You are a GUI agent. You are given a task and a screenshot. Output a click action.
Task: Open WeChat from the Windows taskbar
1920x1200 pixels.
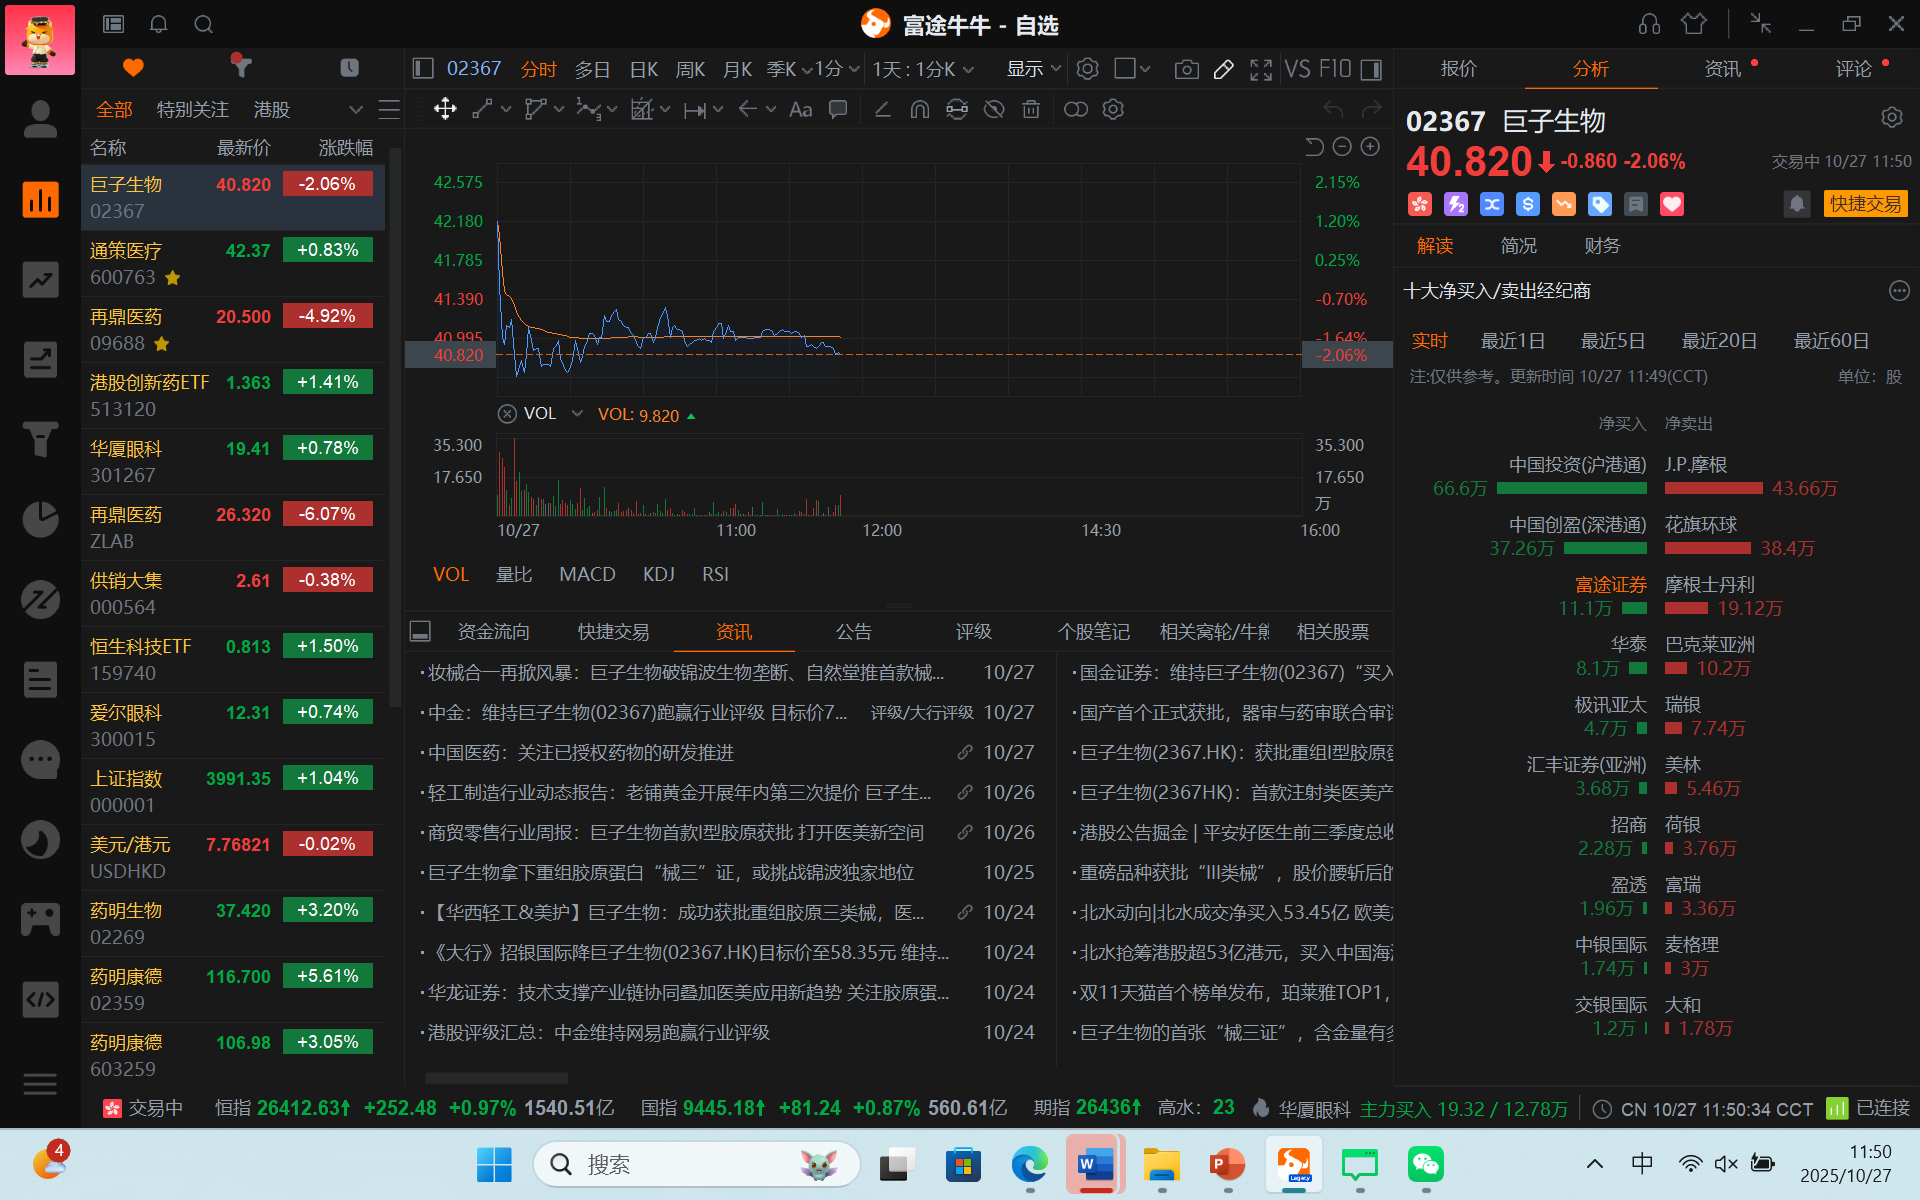click(1425, 1165)
